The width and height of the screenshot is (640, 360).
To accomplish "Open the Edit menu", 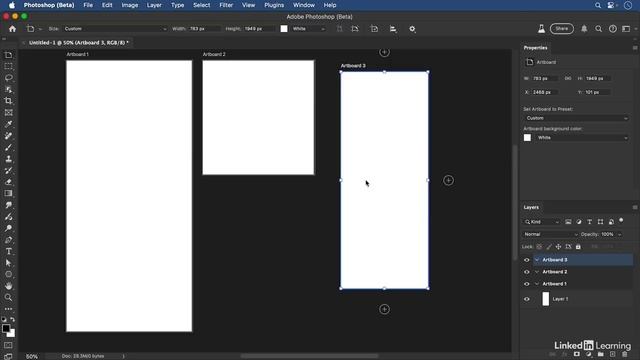I will (107, 5).
